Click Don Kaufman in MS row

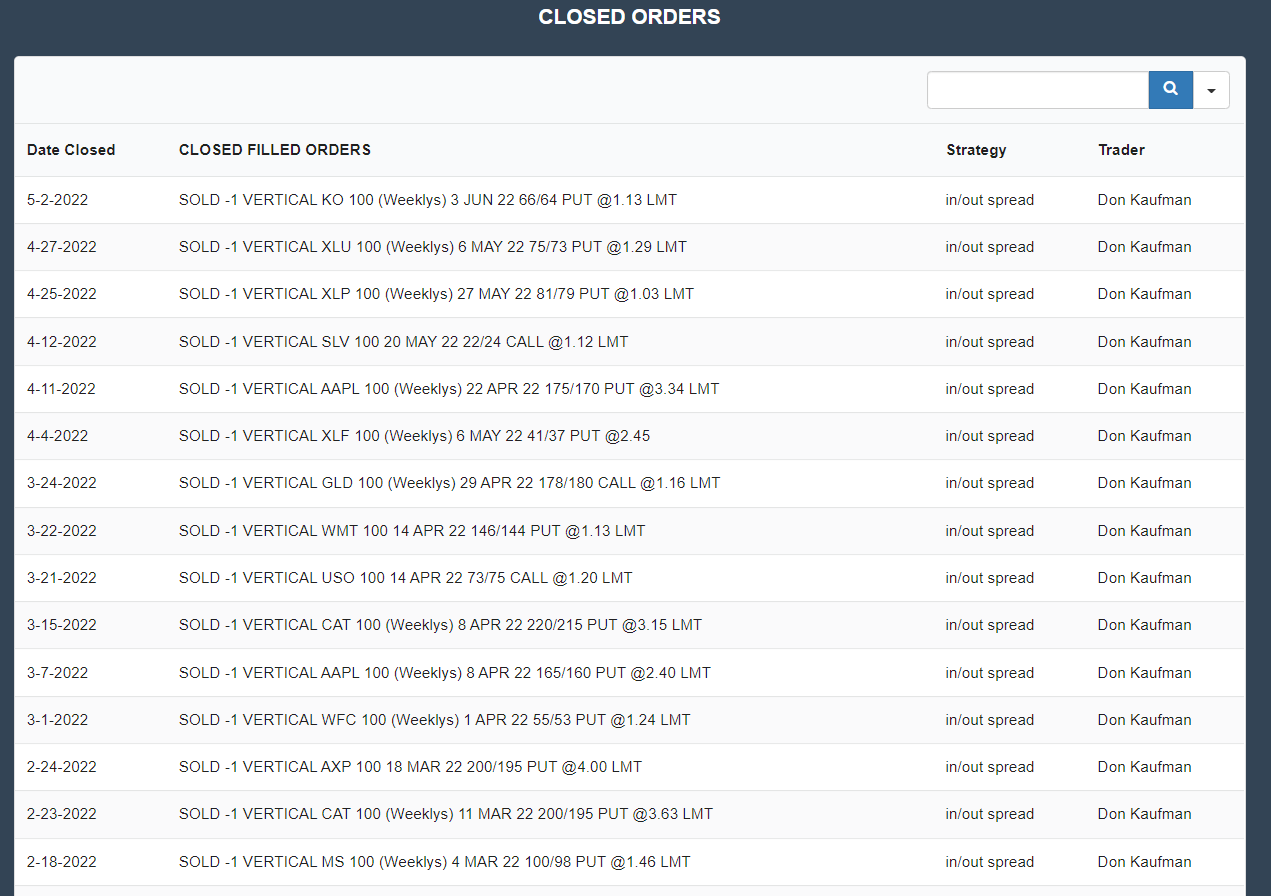pos(1145,862)
